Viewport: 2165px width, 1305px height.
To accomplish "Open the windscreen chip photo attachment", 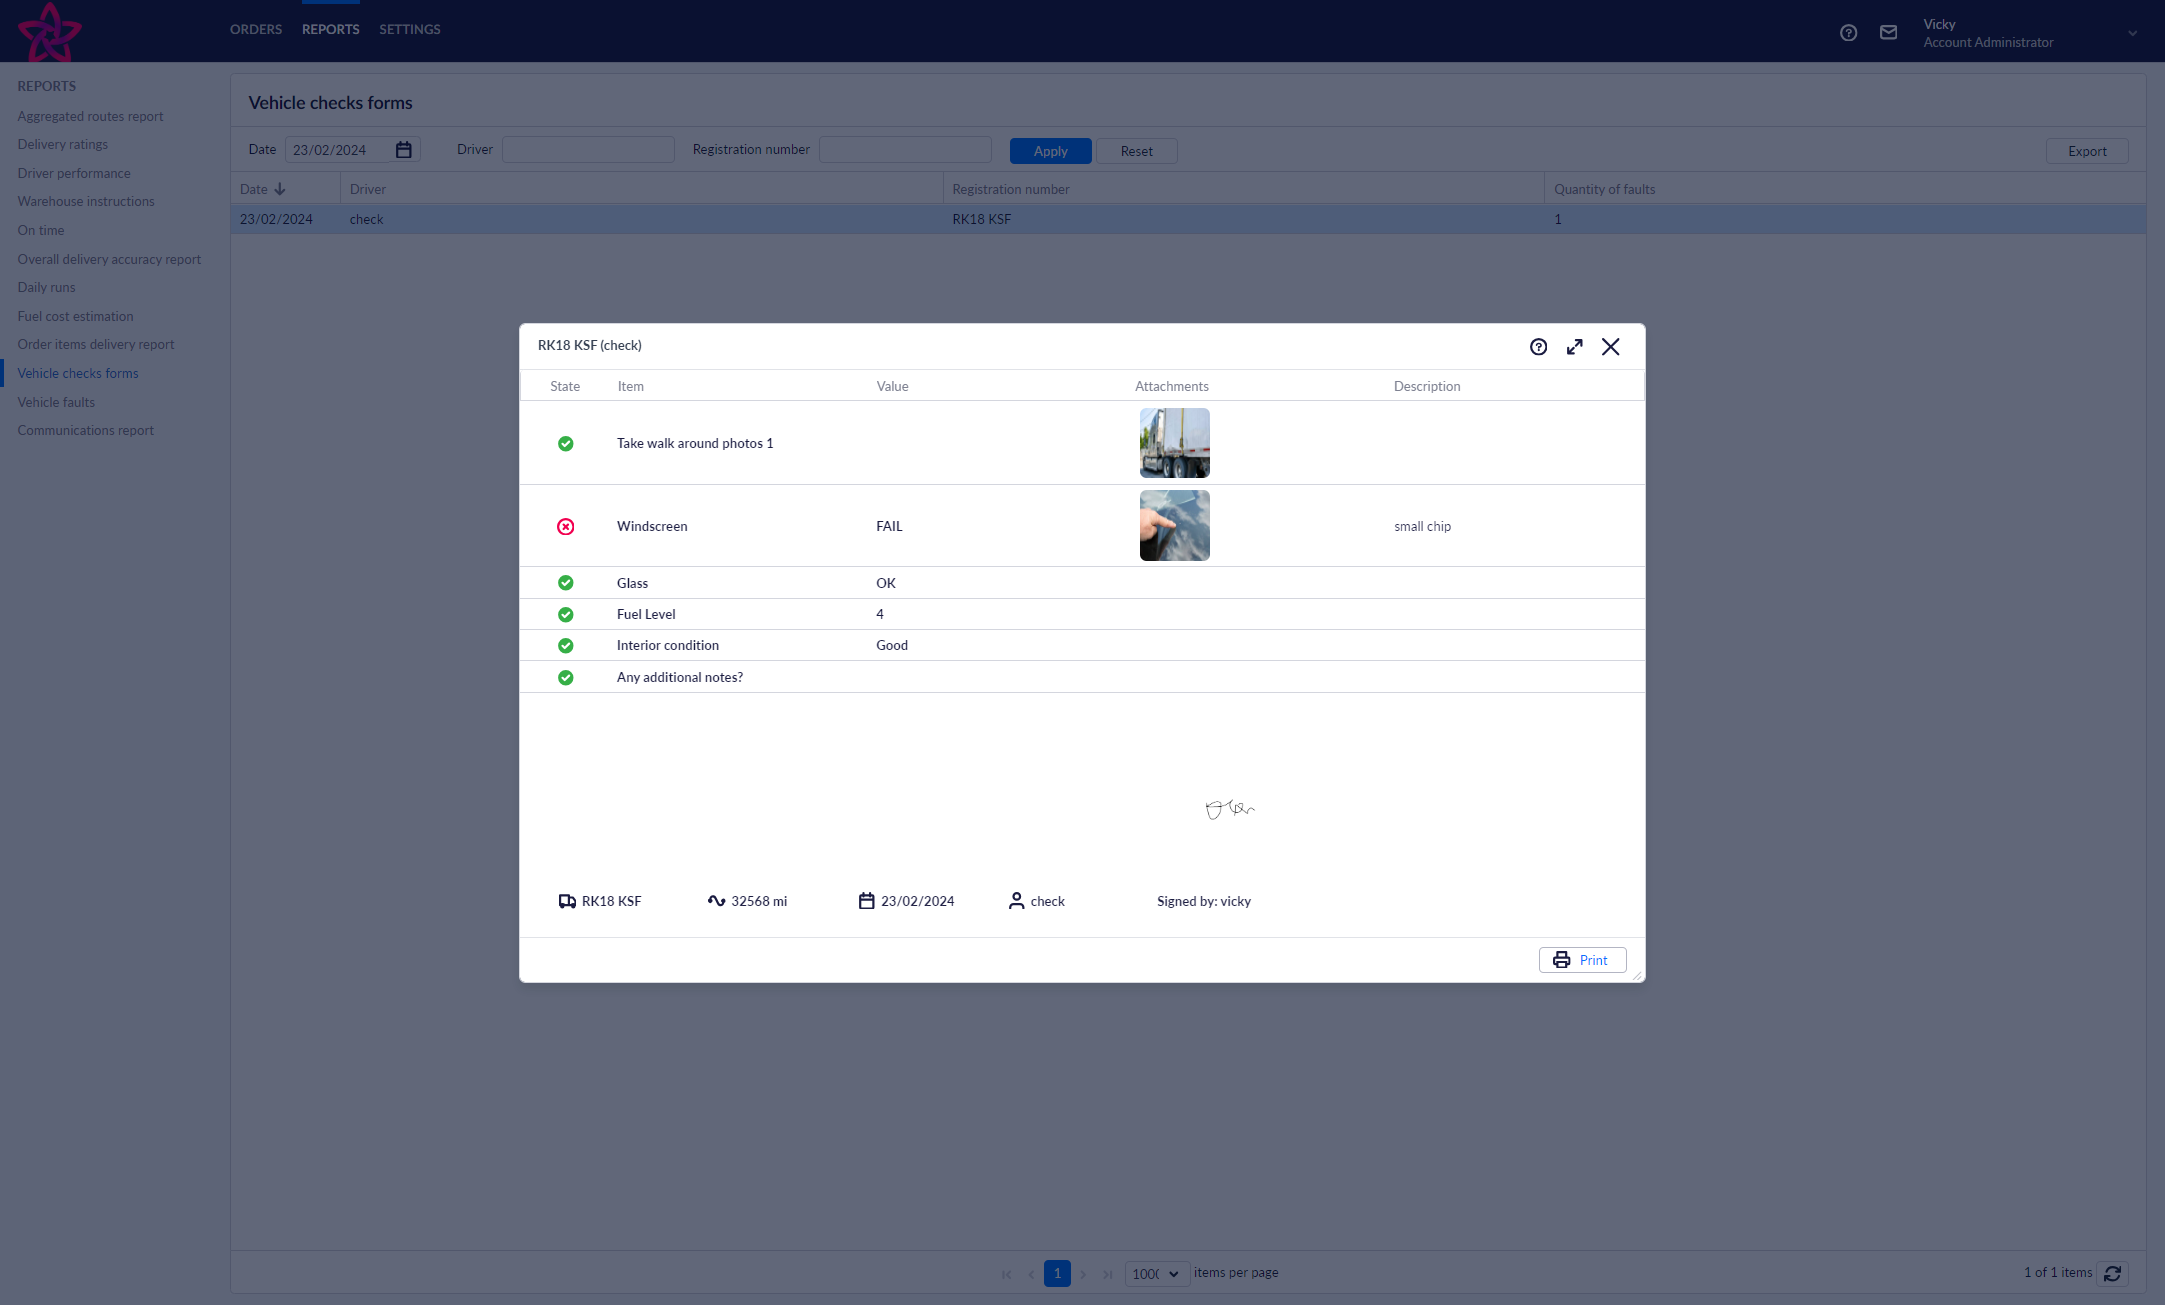I will [1174, 526].
